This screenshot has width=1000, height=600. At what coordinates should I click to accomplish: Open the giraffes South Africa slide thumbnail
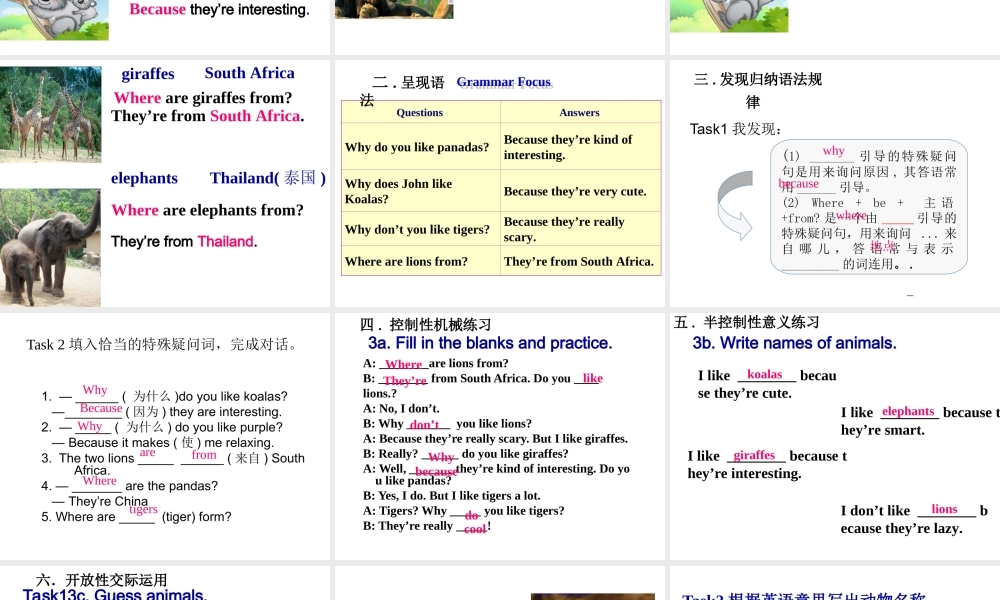coord(165,184)
